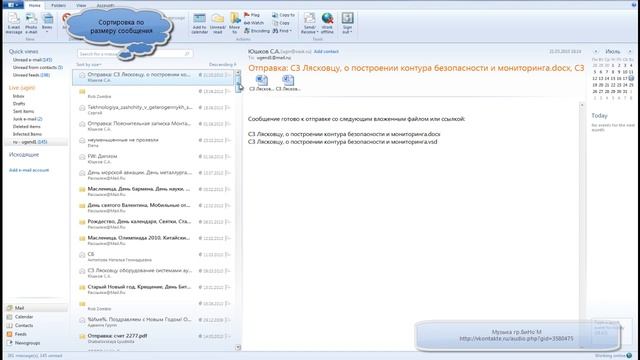Switch to the Folders ribbon tab

click(58, 5)
